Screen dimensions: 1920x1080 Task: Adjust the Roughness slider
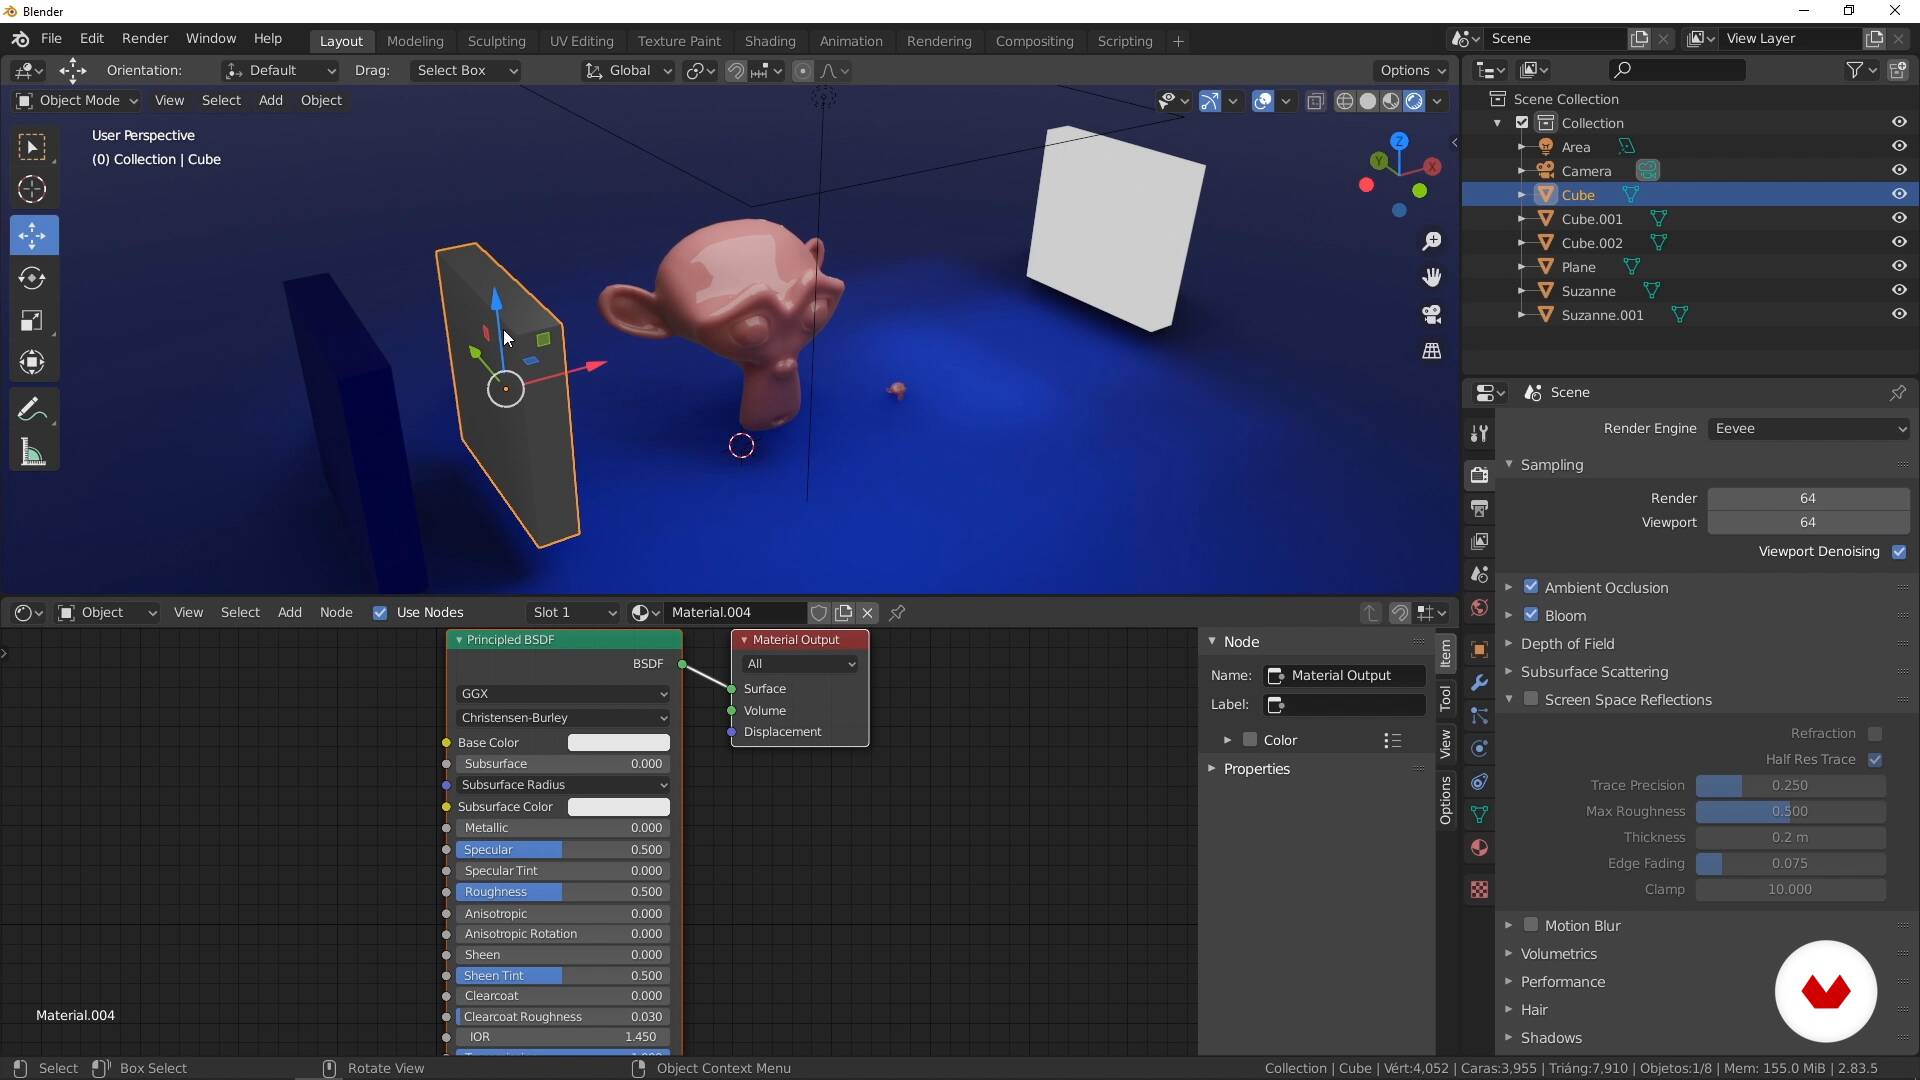pos(563,892)
